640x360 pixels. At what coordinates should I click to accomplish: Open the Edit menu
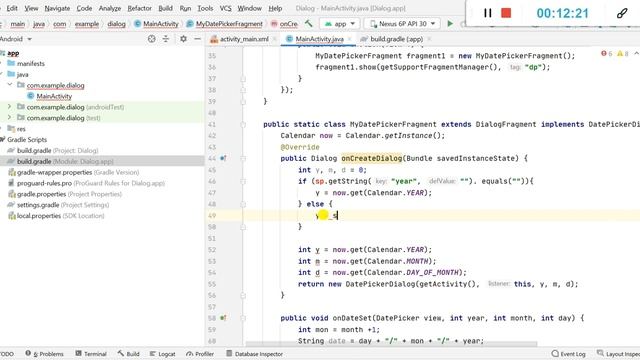click(11, 8)
